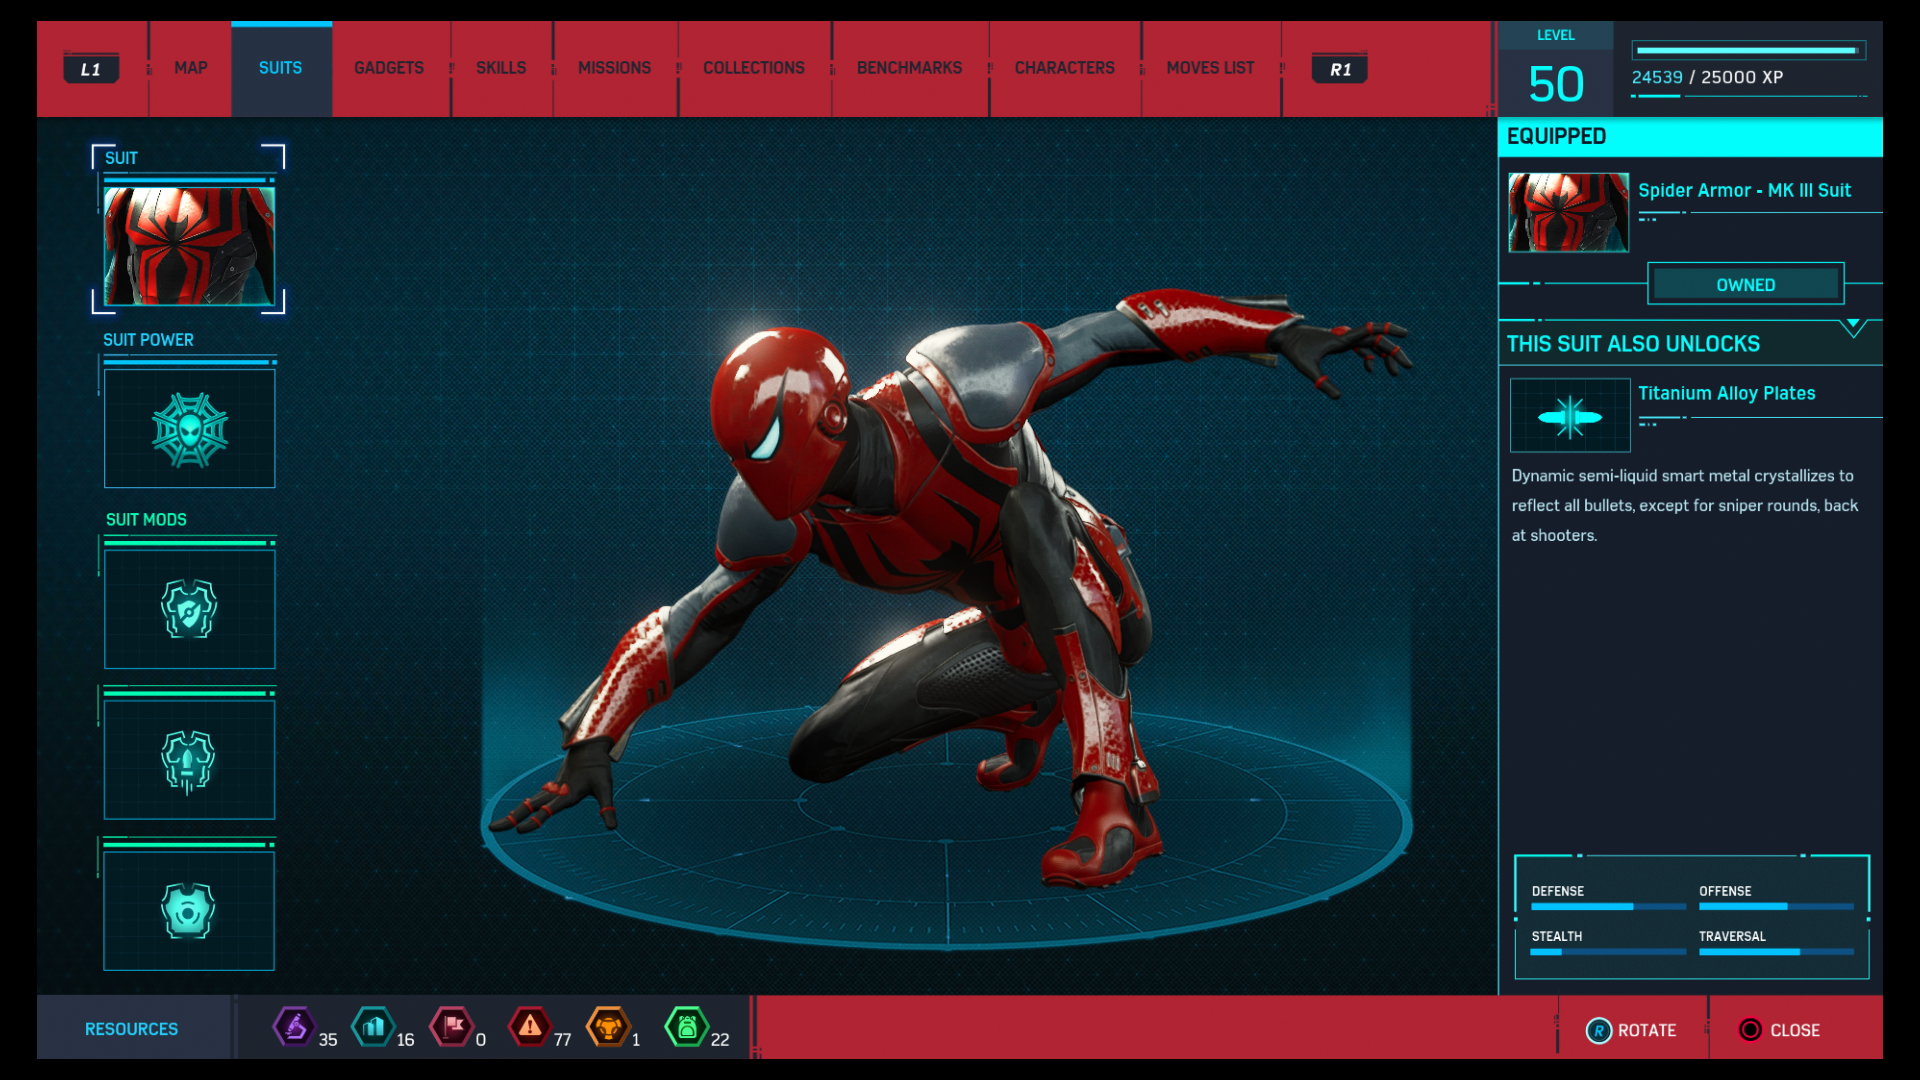
Task: Select the purple Research Tokens icon
Action: pyautogui.click(x=294, y=1027)
